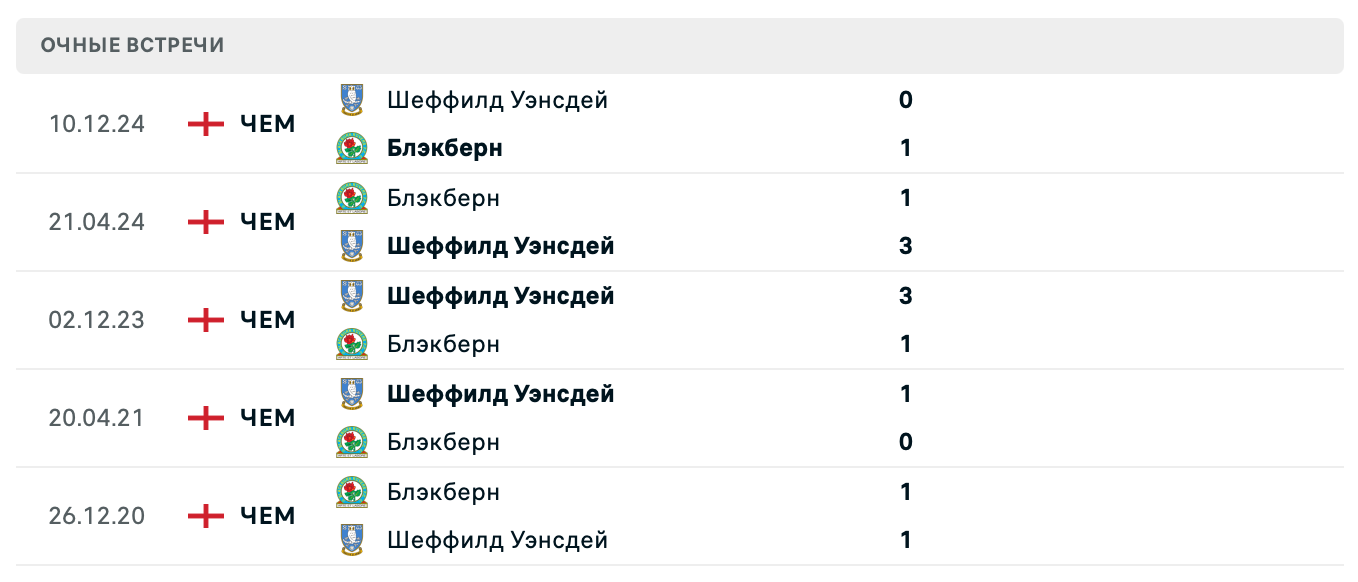Click the Очные встречи section header
The height and width of the screenshot is (582, 1358).
(x=132, y=45)
